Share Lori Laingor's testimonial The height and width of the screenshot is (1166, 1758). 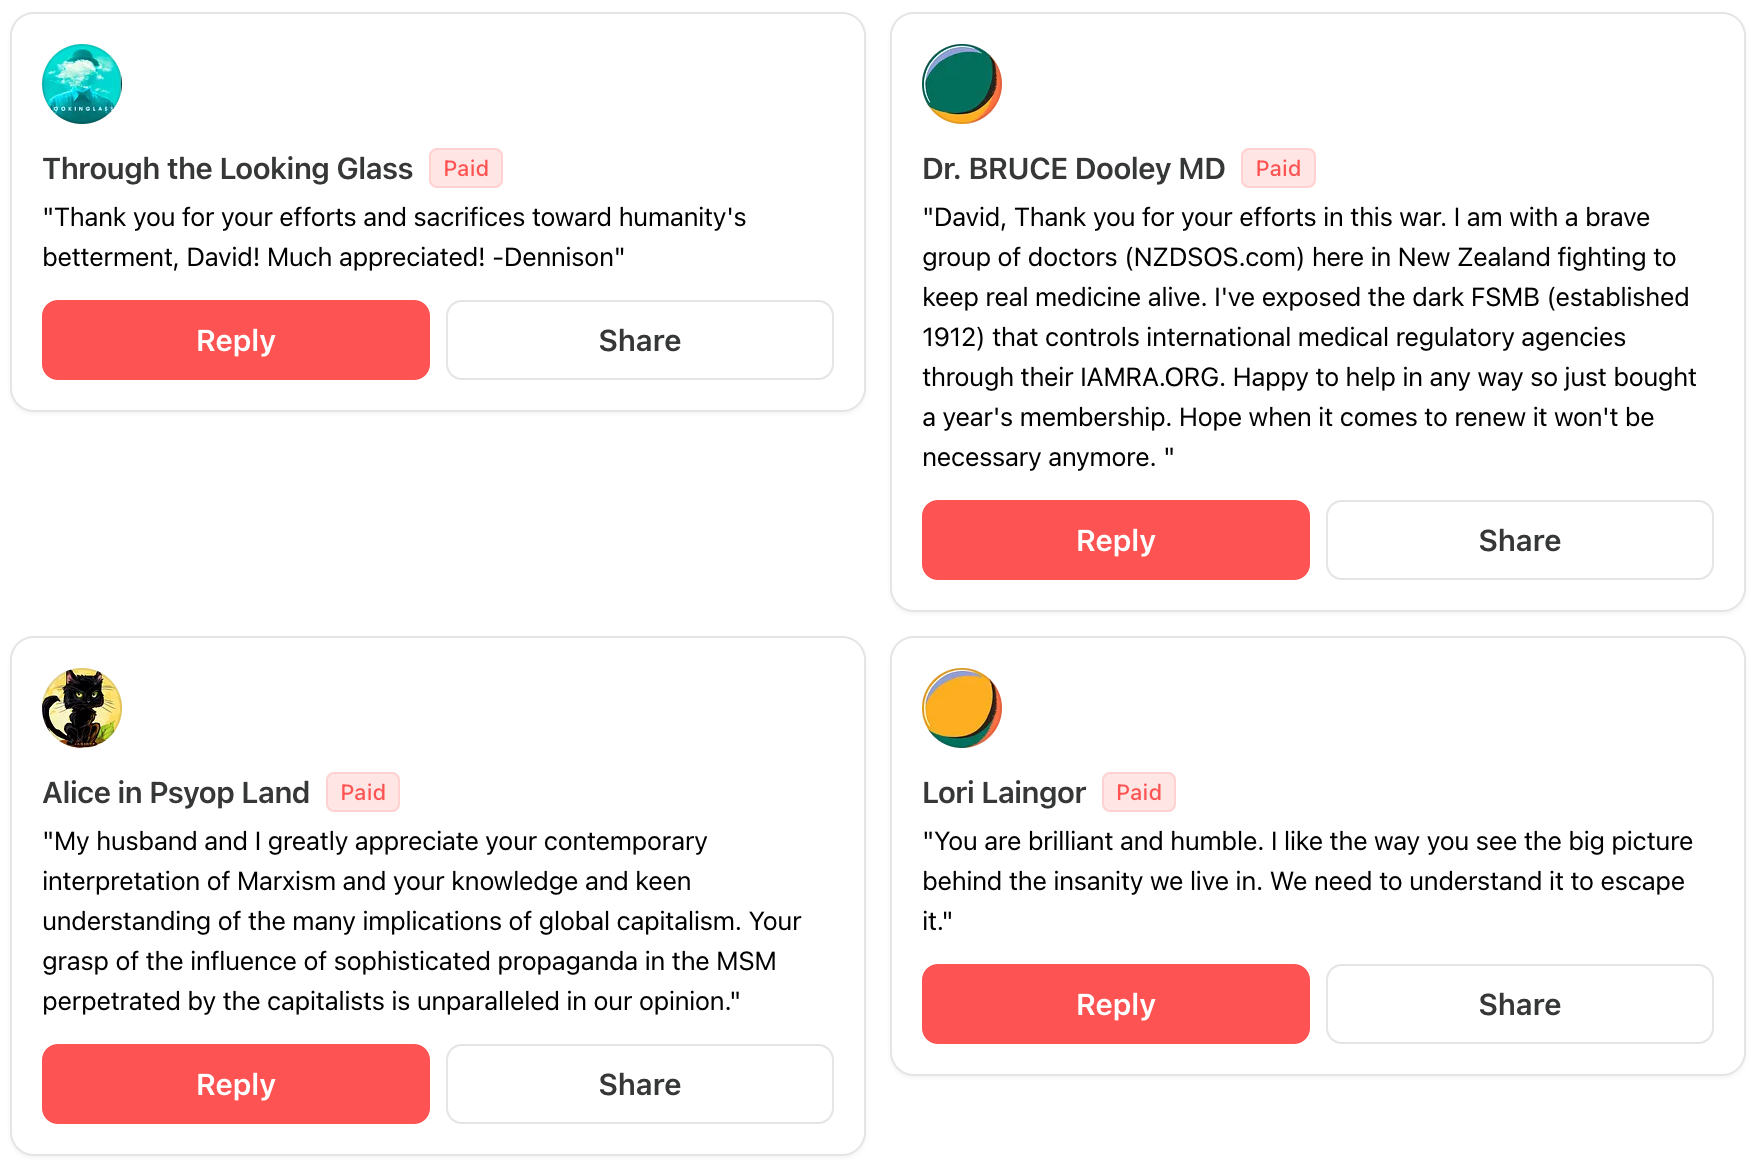(x=1519, y=1004)
